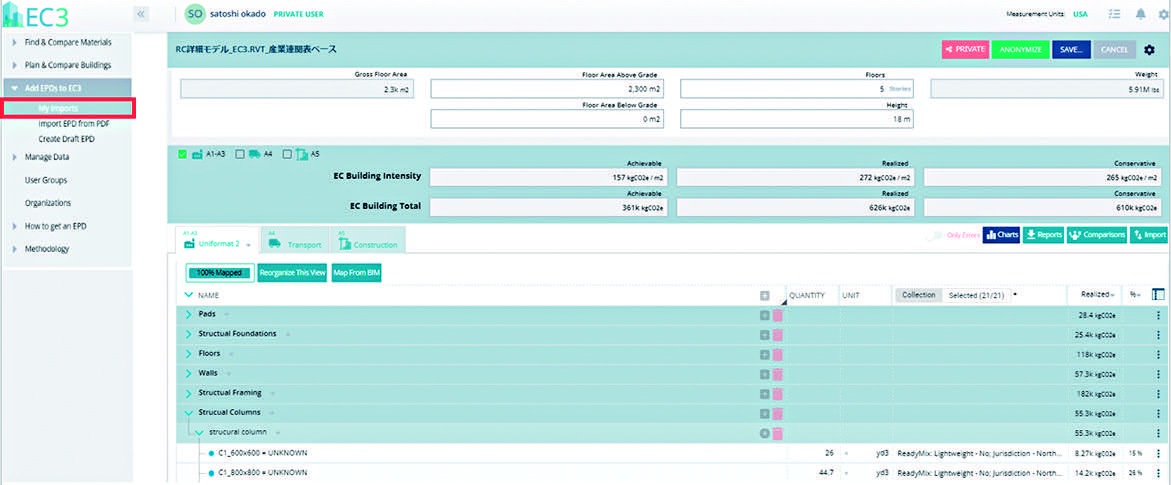Click the plus icon in the NAME header row
The width and height of the screenshot is (1171, 485).
pos(765,295)
